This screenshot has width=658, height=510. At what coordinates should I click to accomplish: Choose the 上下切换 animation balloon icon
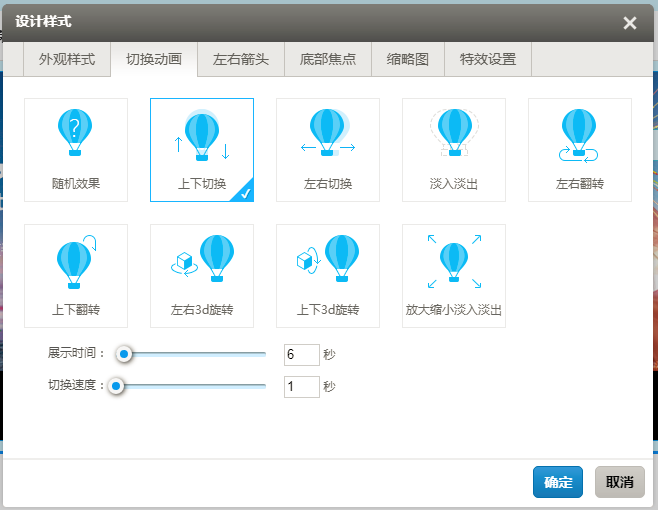click(x=202, y=136)
